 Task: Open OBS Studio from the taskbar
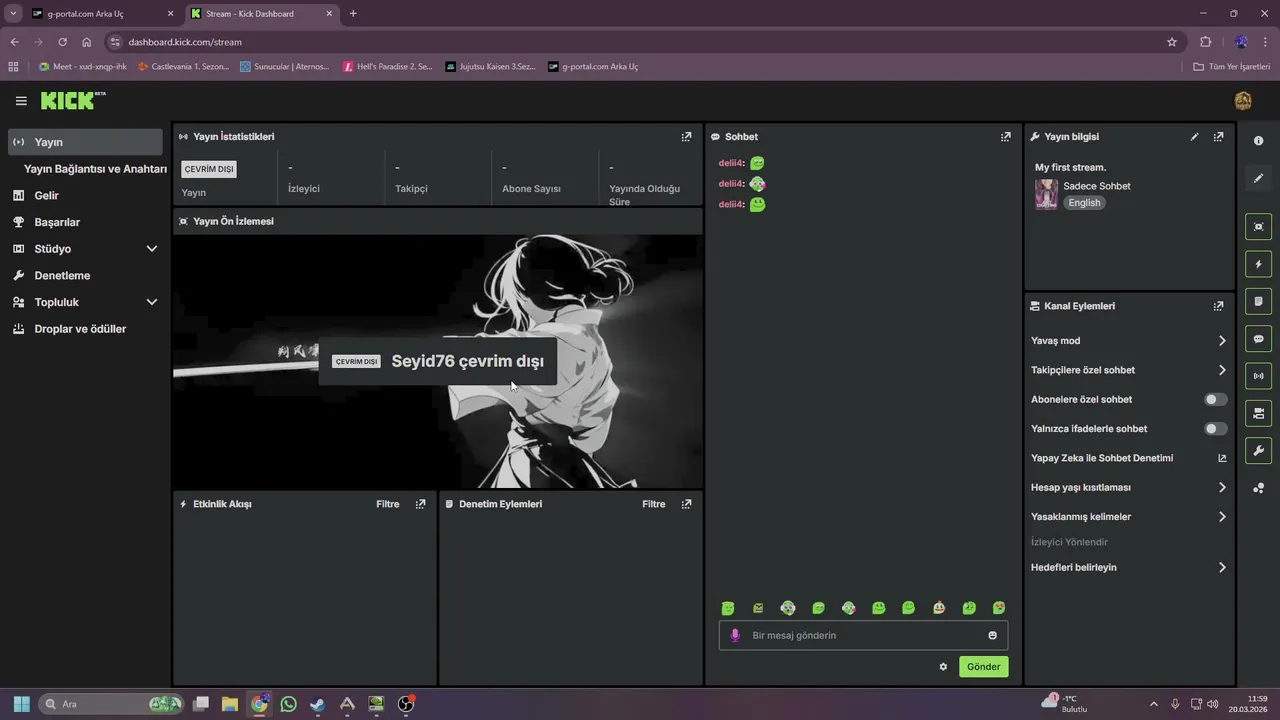pyautogui.click(x=405, y=704)
